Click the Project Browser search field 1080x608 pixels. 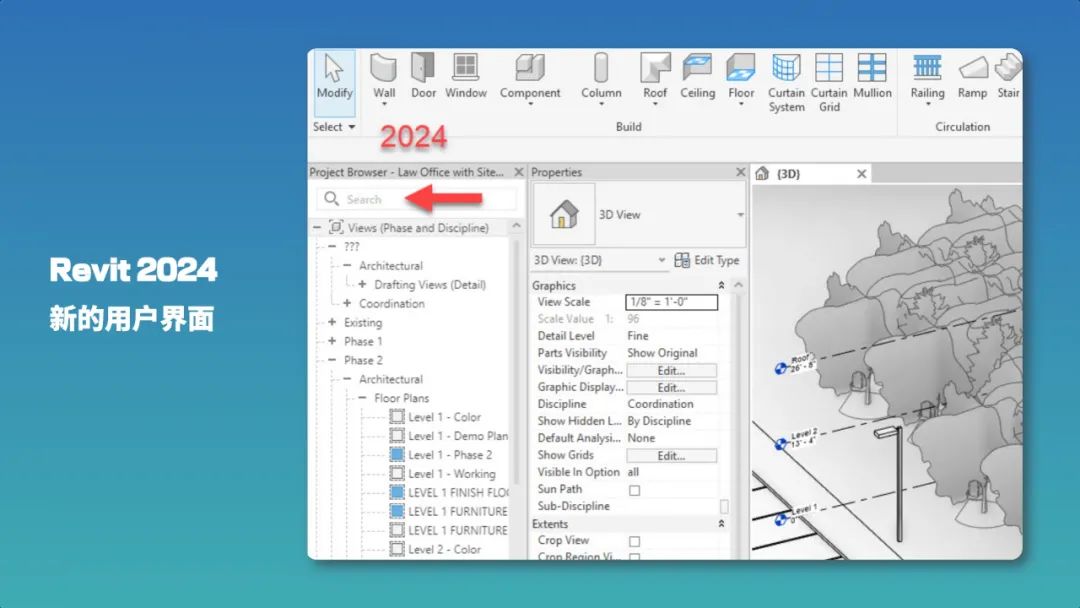pyautogui.click(x=400, y=199)
